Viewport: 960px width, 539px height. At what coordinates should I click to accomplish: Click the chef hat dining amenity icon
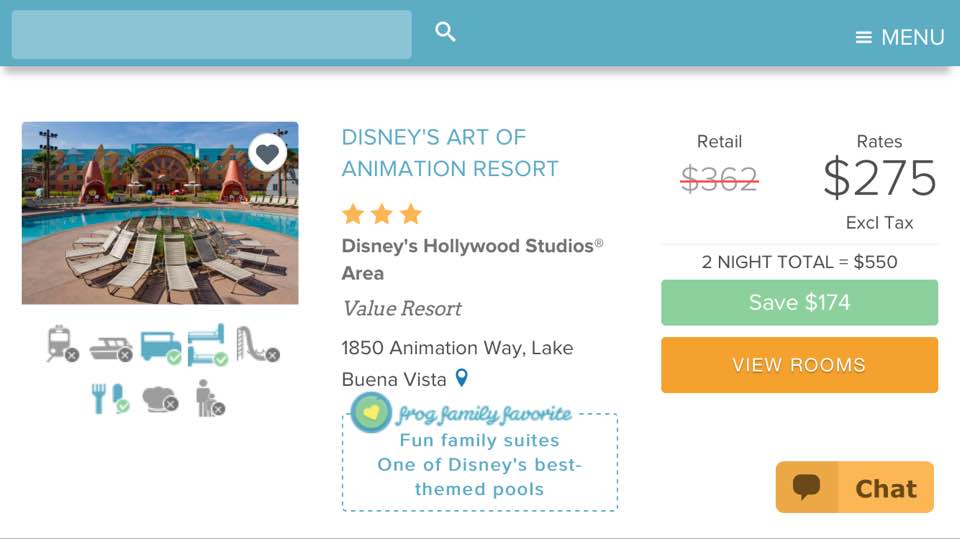pos(160,399)
